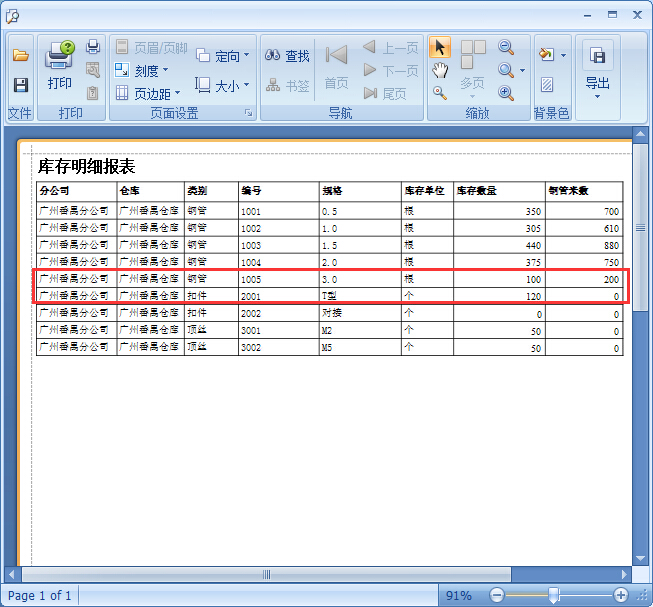Click the zoom in magnifier icon
Image resolution: width=653 pixels, height=607 pixels.
pyautogui.click(x=506, y=93)
